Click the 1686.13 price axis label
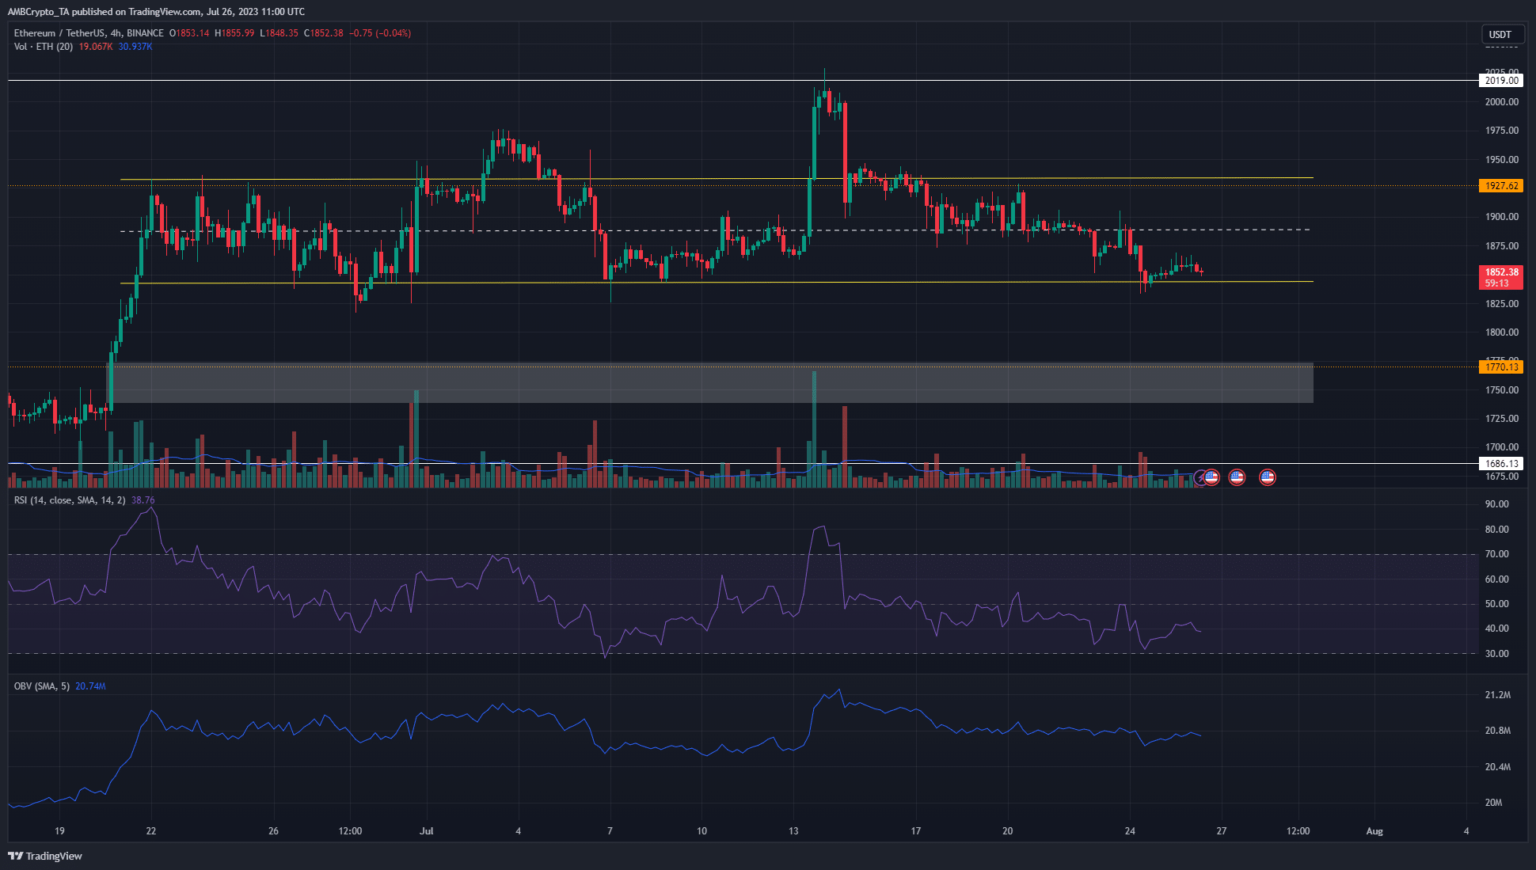Image resolution: width=1536 pixels, height=870 pixels. pyautogui.click(x=1501, y=464)
